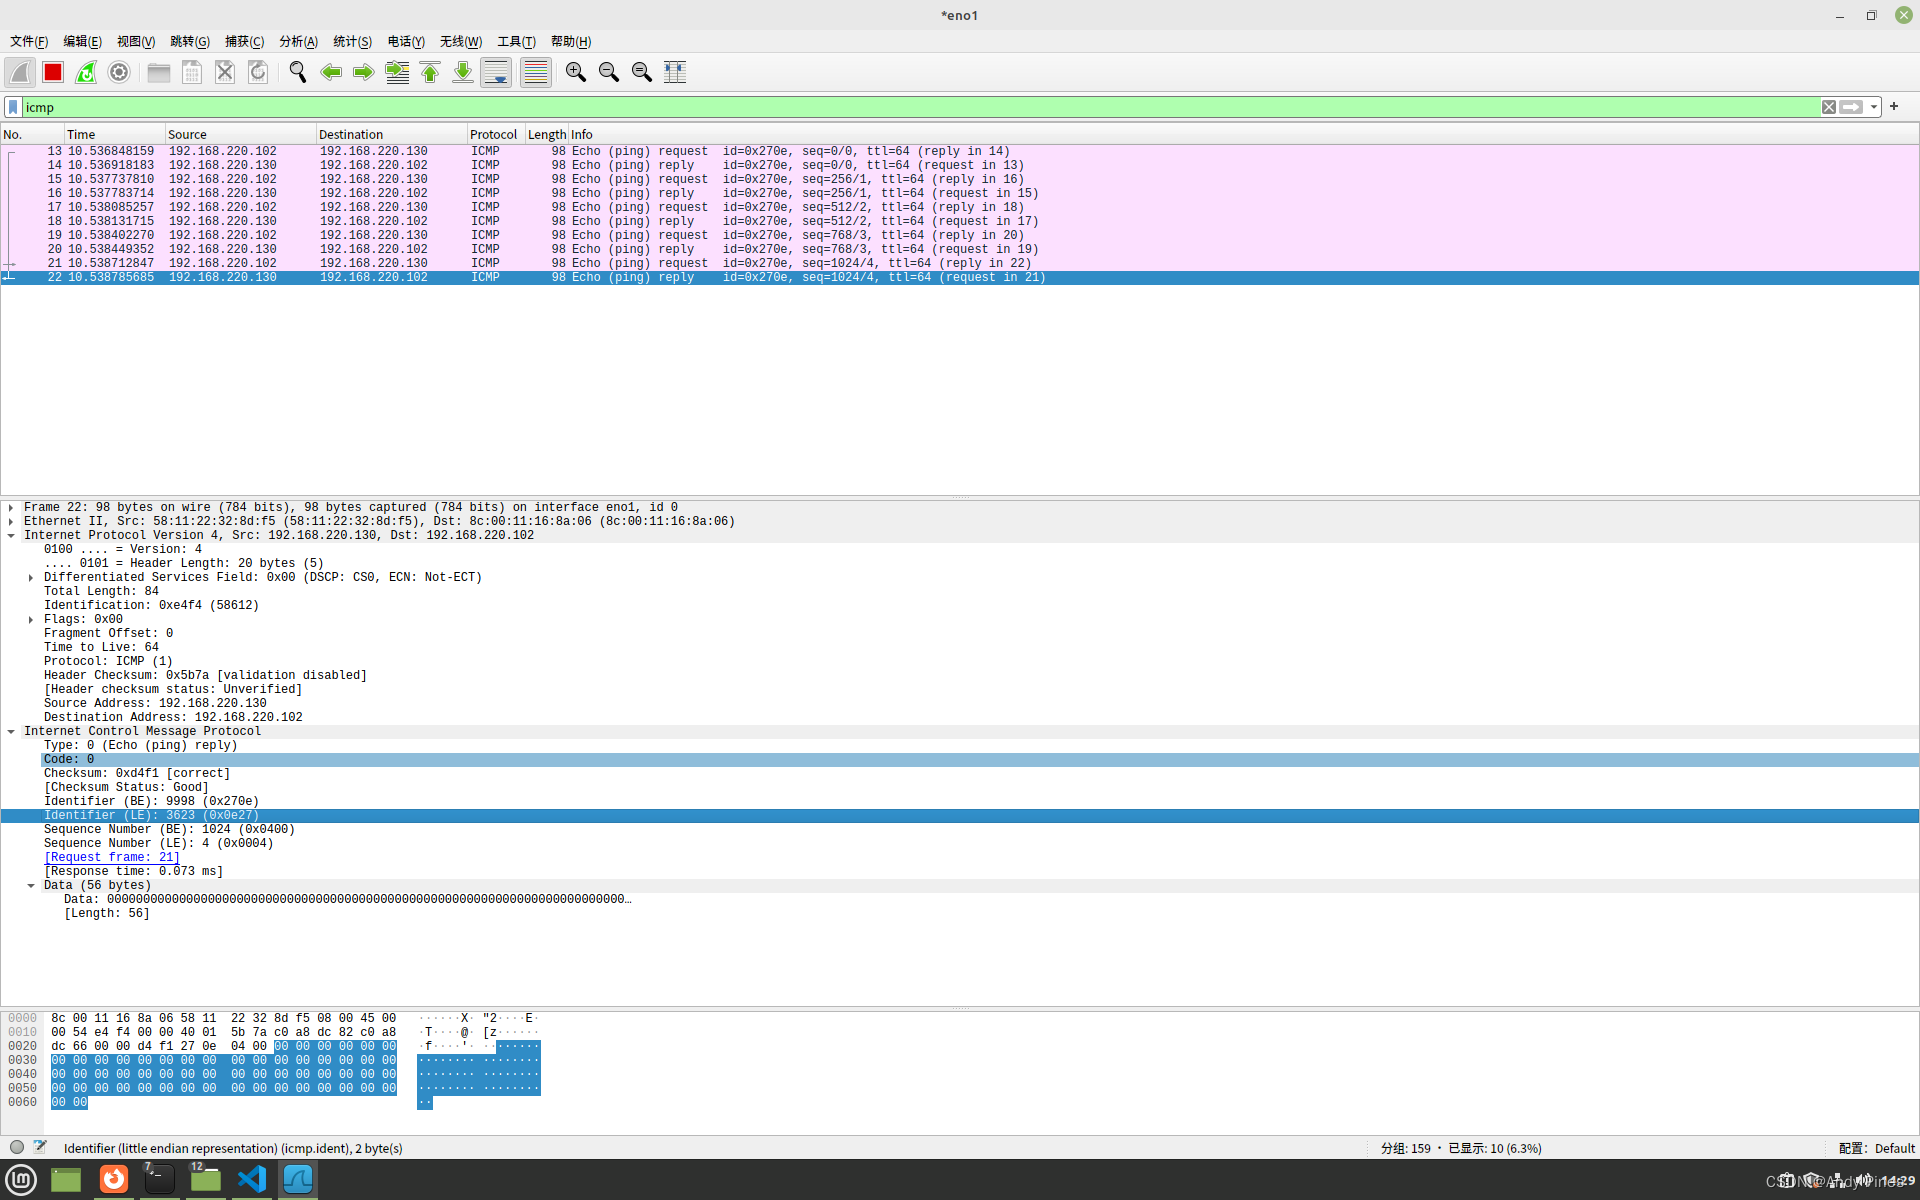Expand the Frame 22 tree node
The image size is (1920, 1200).
pos(11,508)
